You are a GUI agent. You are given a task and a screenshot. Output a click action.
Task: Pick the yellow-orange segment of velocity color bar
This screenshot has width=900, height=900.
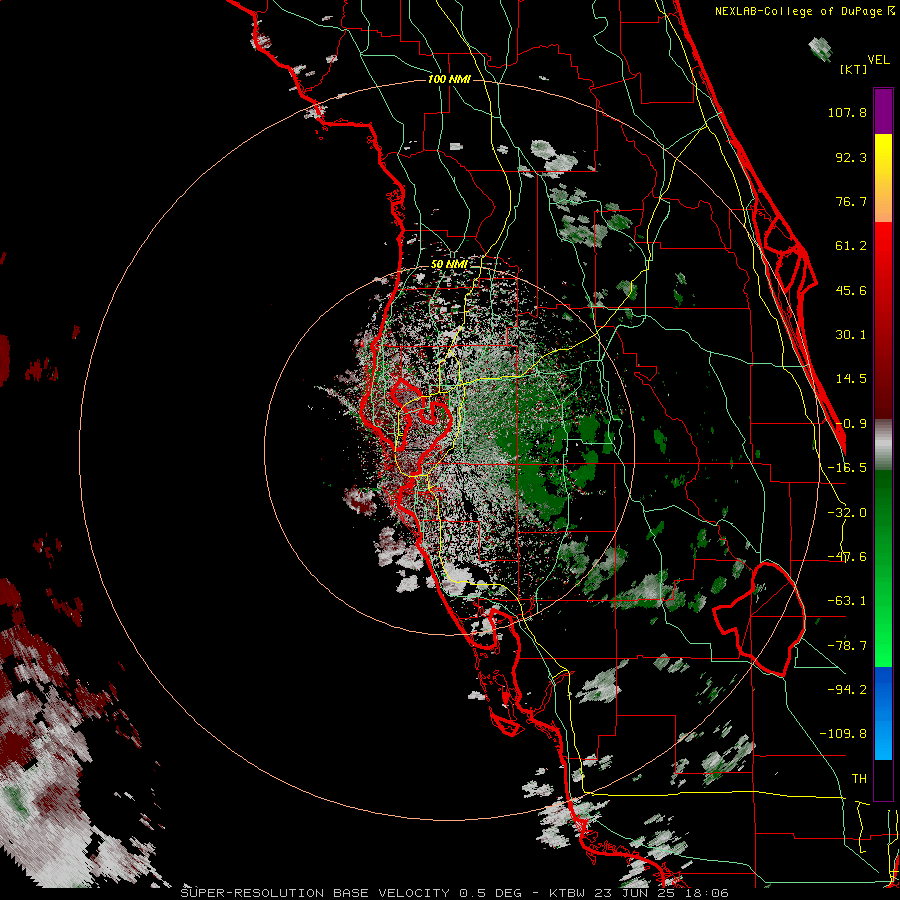(883, 178)
